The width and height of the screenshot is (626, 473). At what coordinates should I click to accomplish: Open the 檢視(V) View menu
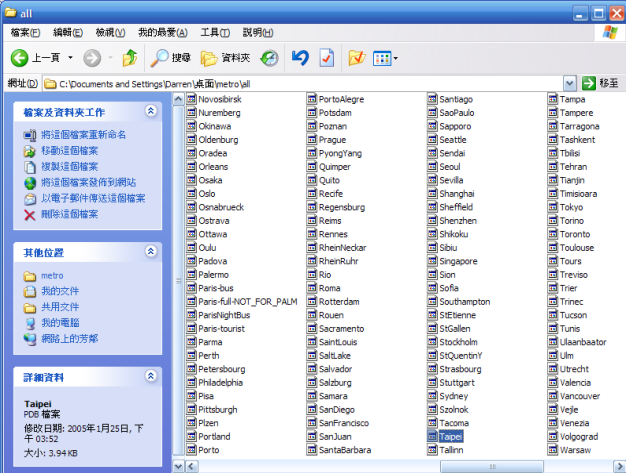110,33
